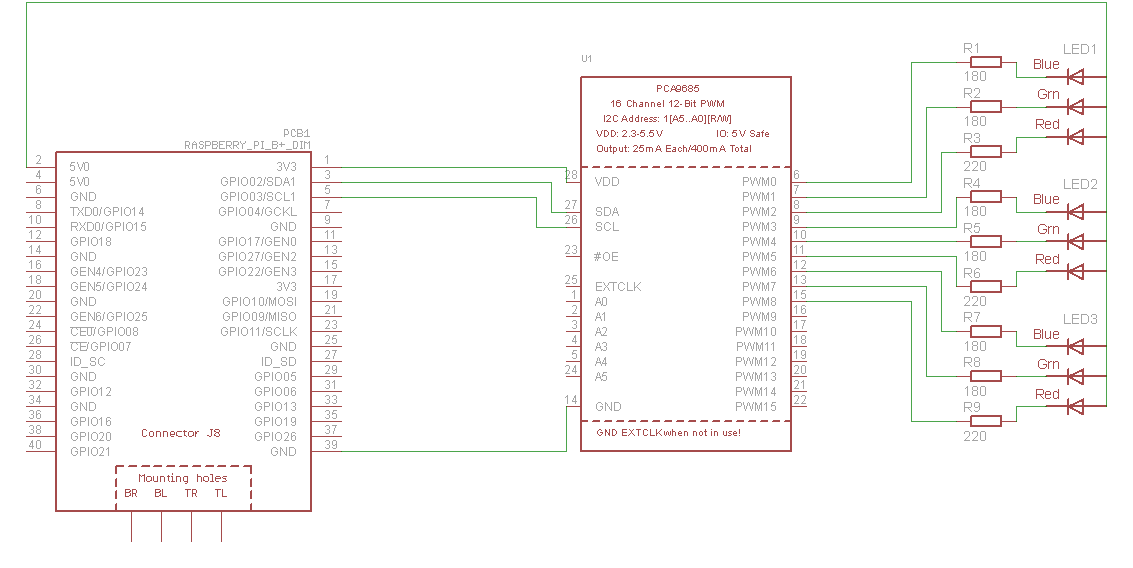Viewport: 1133px width, 568px height.
Task: Click the Blue diode symbol of LED1
Action: pos(1075,77)
